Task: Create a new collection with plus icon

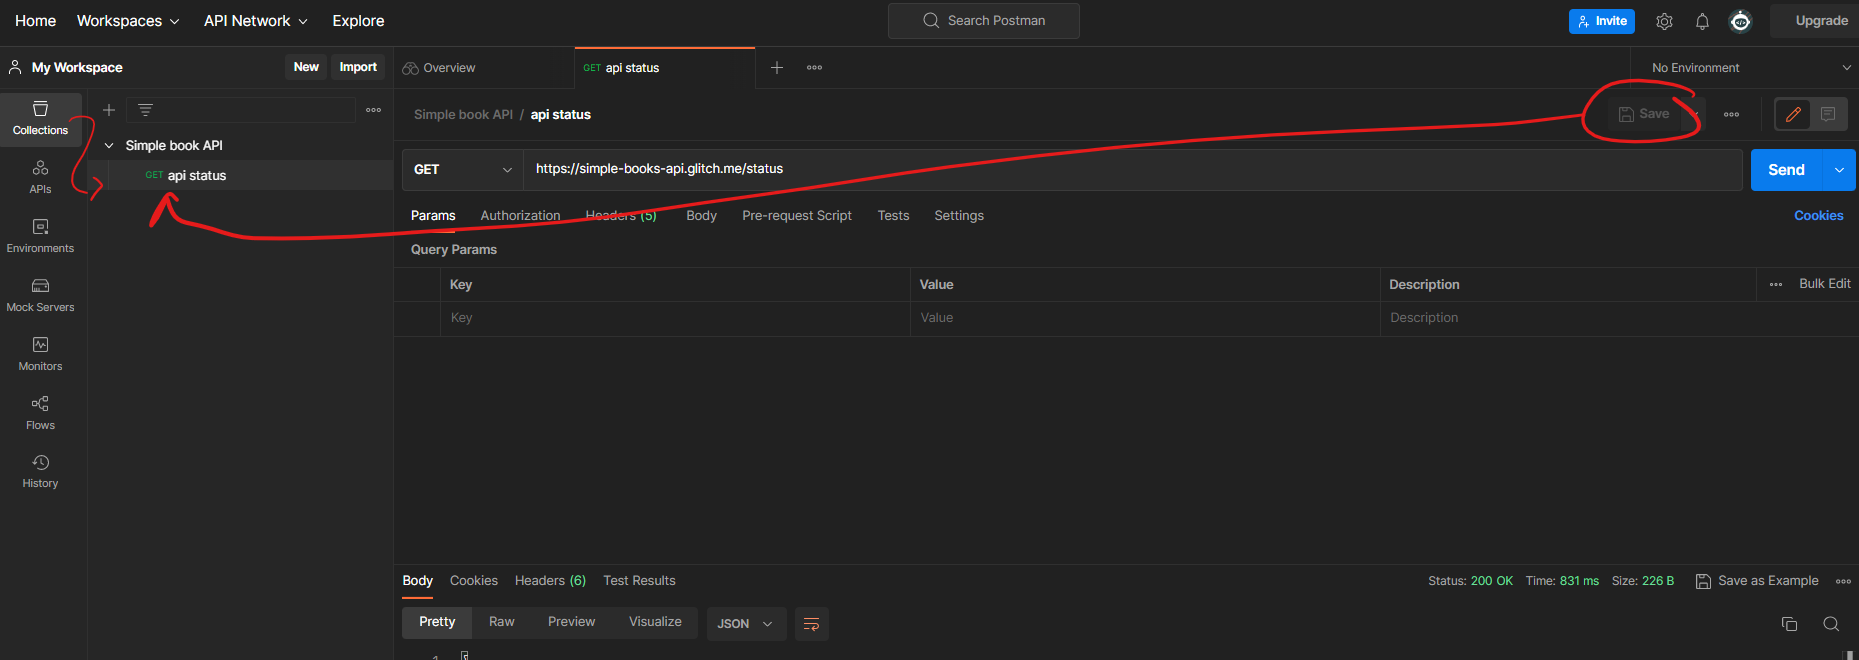Action: click(109, 110)
